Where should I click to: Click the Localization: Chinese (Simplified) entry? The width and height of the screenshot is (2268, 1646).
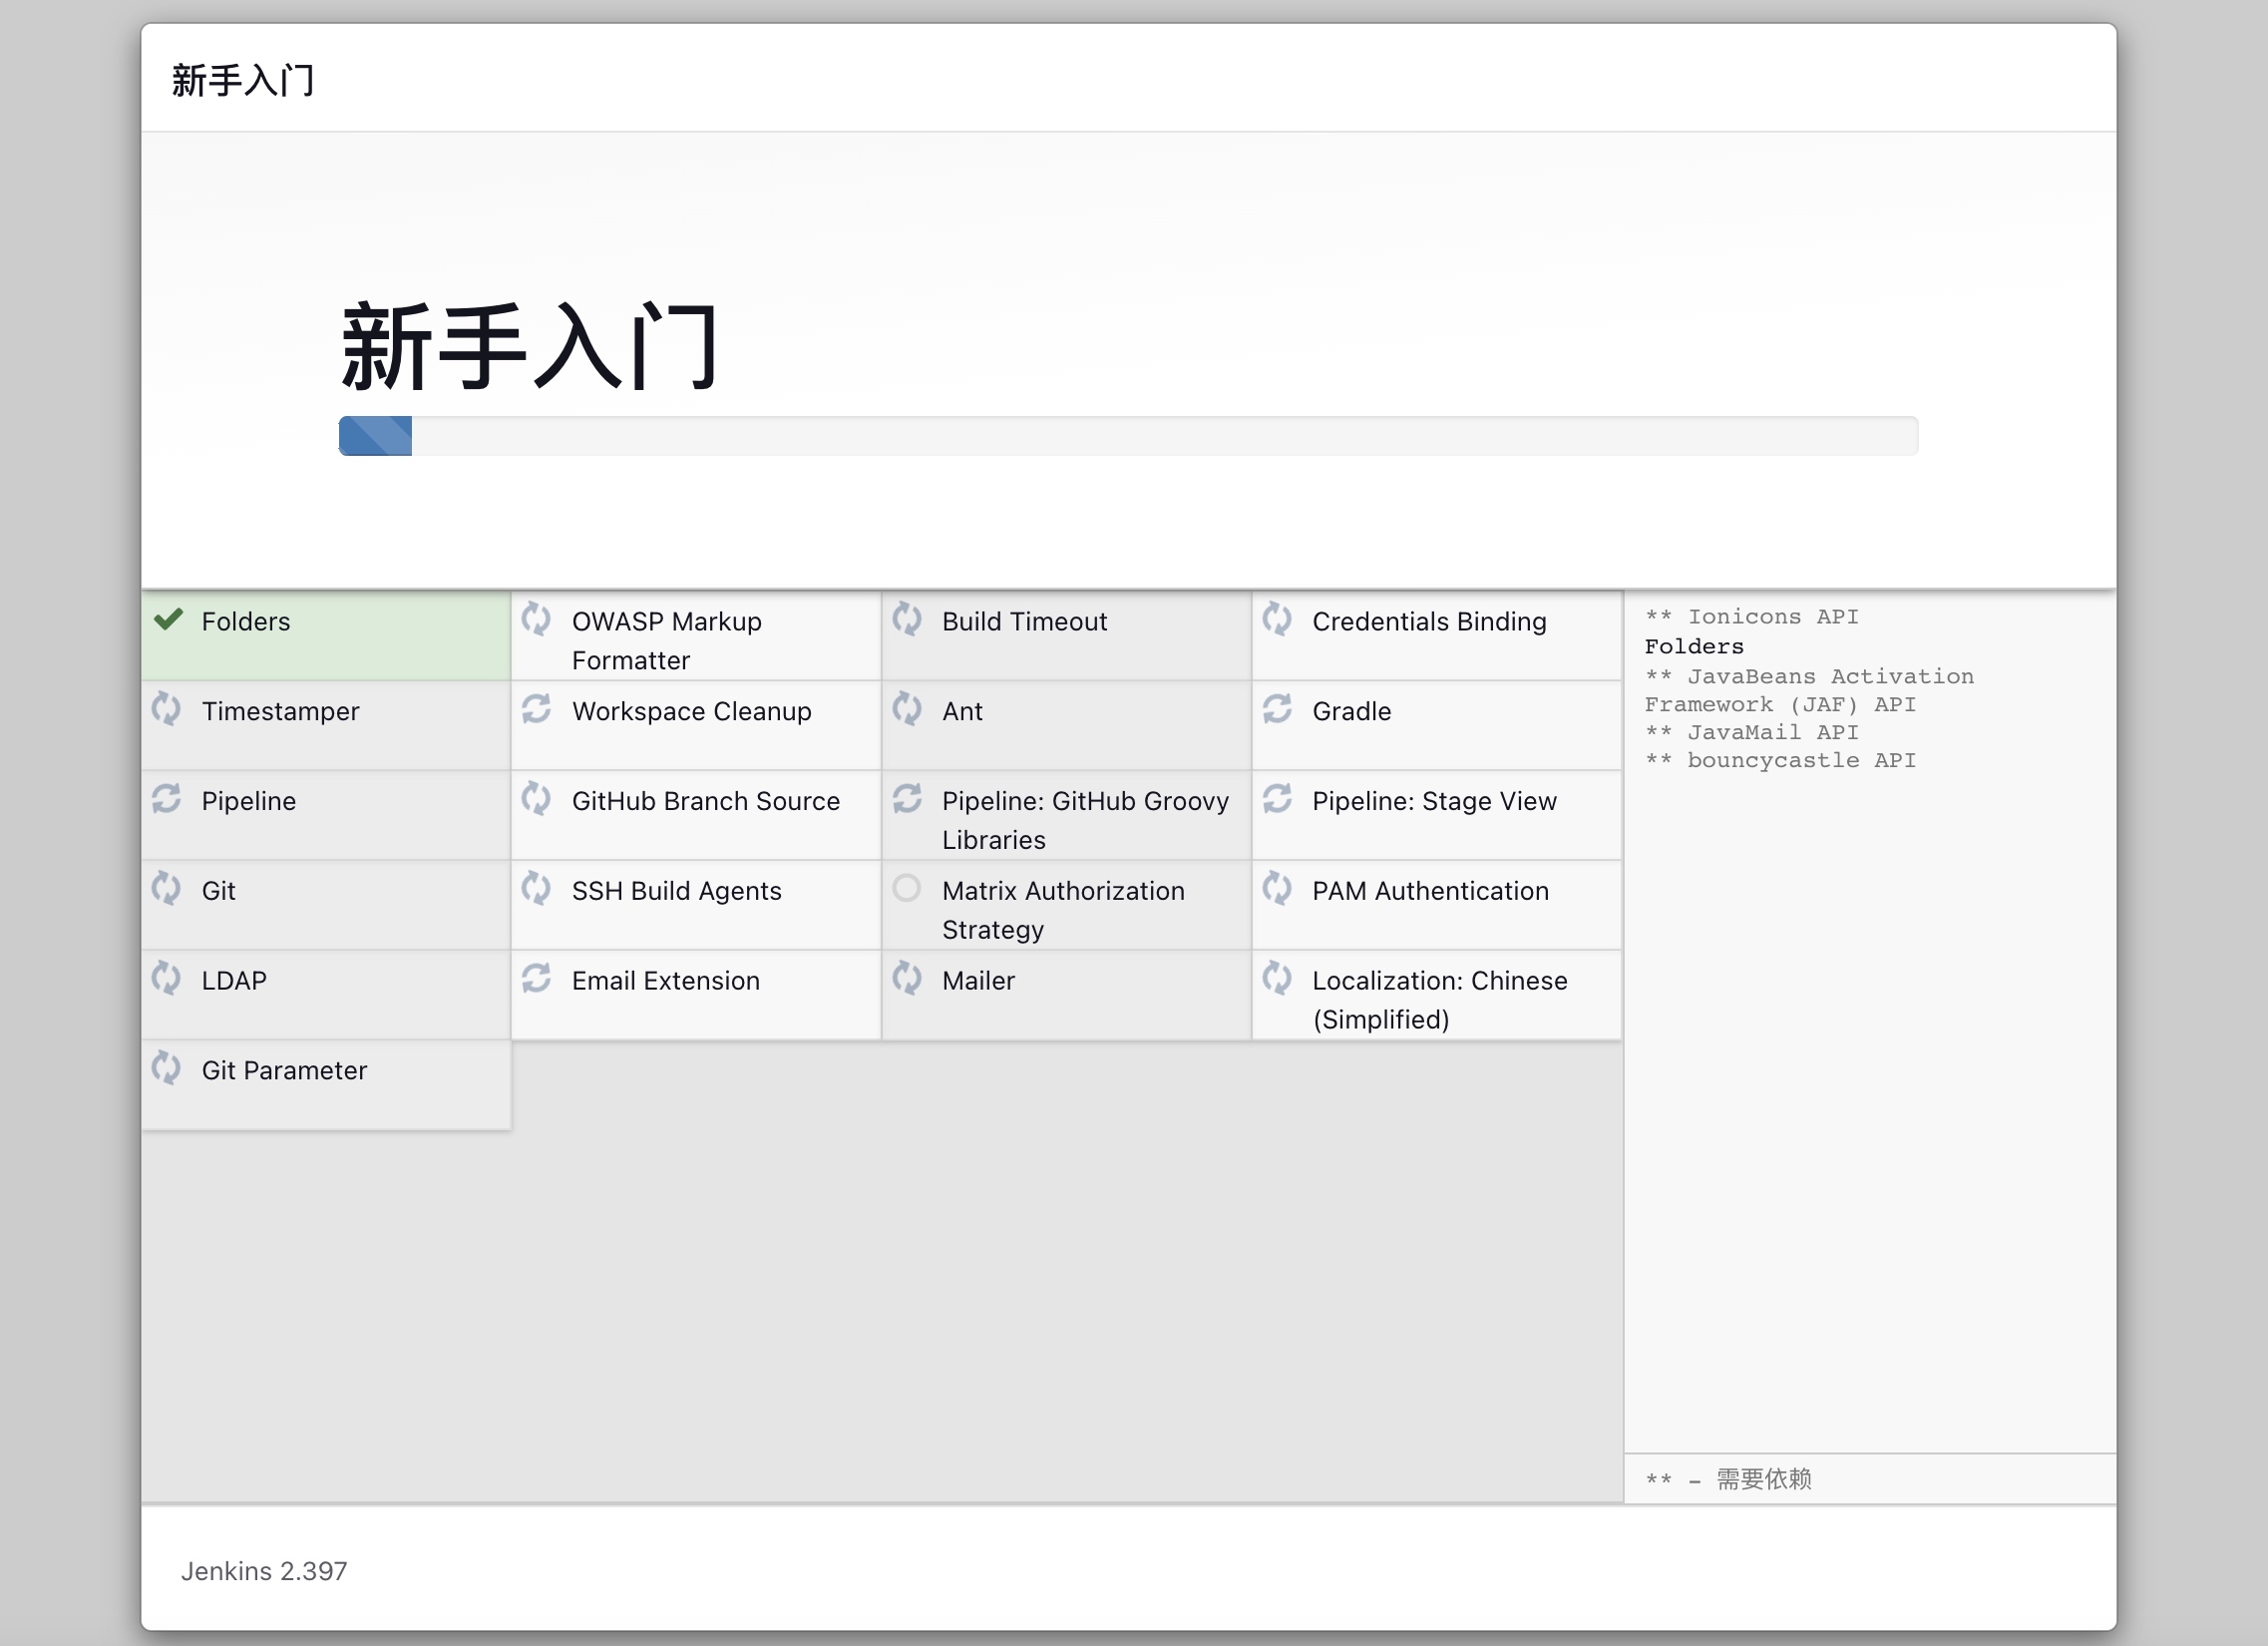pyautogui.click(x=1438, y=999)
